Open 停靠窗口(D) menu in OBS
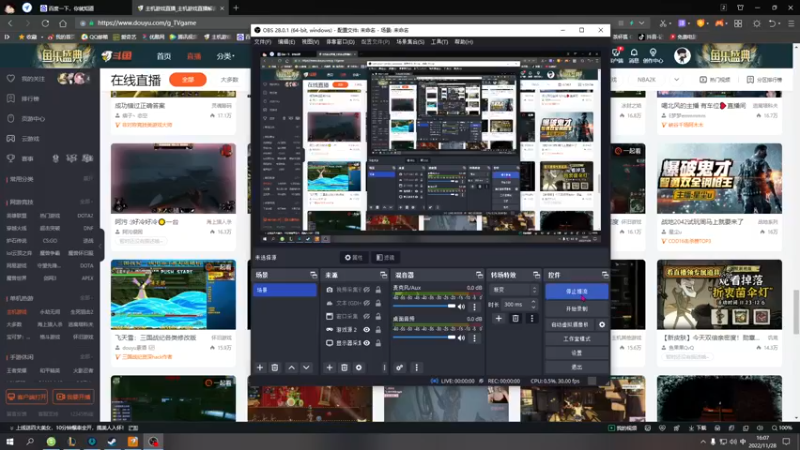The width and height of the screenshot is (800, 450). (x=340, y=42)
